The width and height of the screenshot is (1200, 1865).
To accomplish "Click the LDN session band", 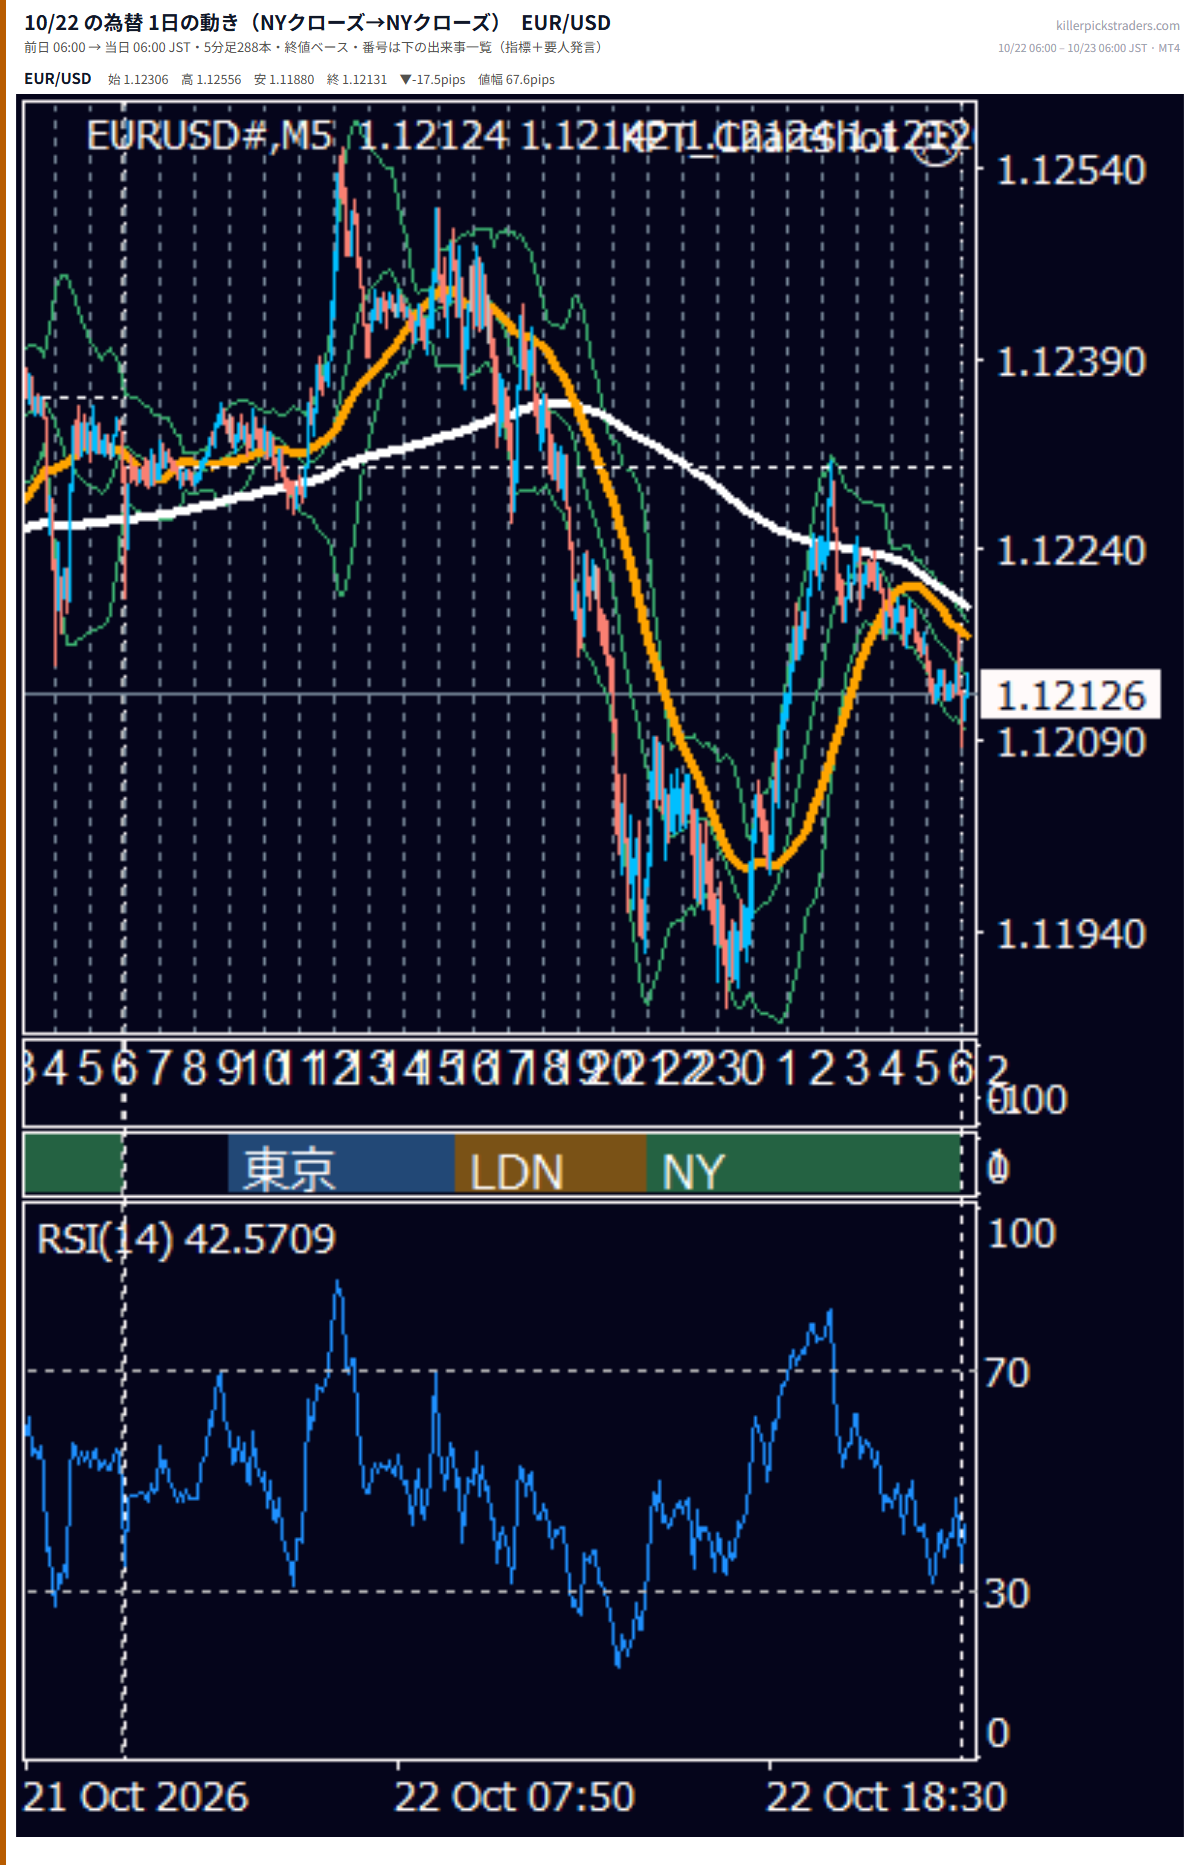I will tap(550, 1163).
